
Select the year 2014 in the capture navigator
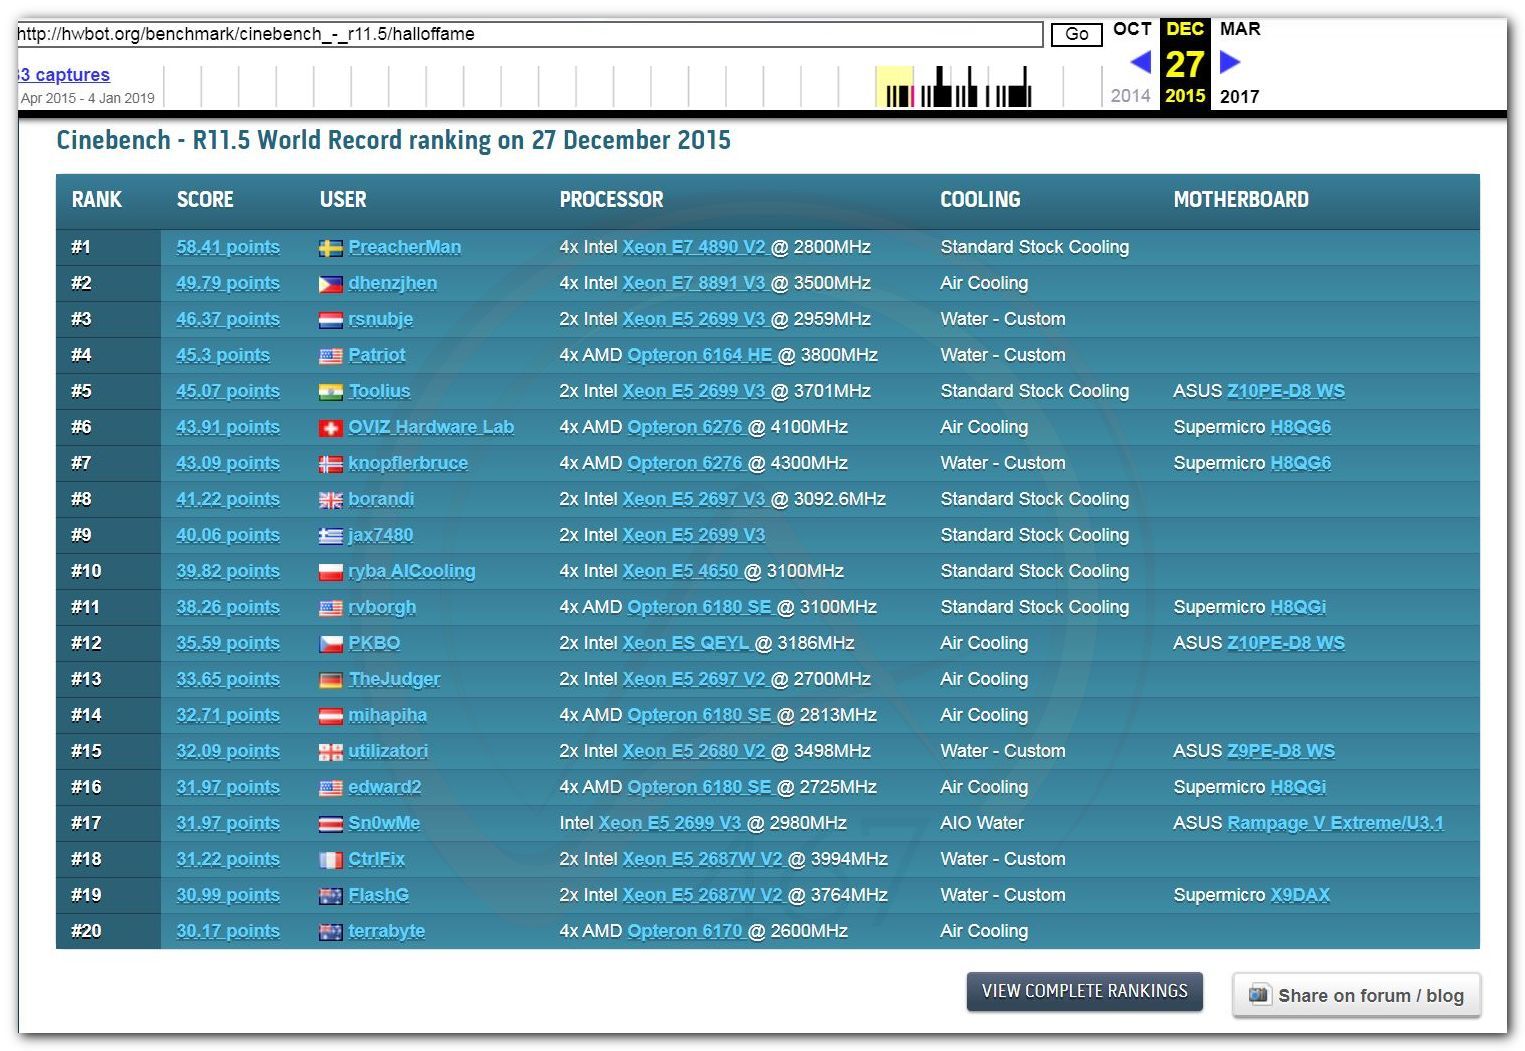[x=1130, y=96]
